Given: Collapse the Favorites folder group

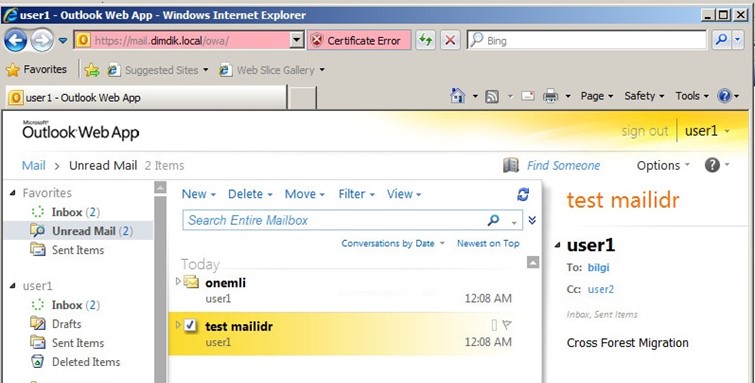Looking at the screenshot, I should 13,193.
